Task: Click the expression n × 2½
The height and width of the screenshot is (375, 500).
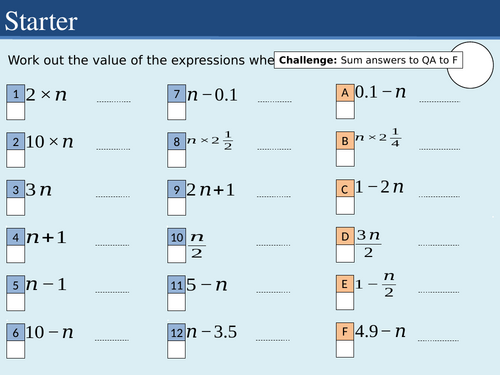Action: click(210, 140)
